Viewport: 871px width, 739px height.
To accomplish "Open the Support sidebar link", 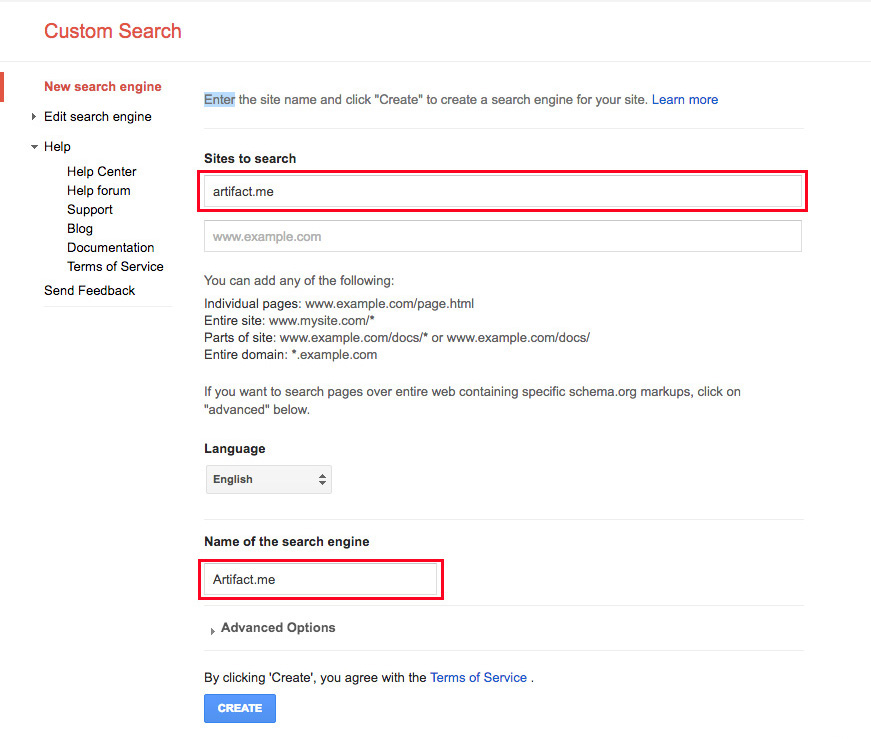I will point(90,209).
